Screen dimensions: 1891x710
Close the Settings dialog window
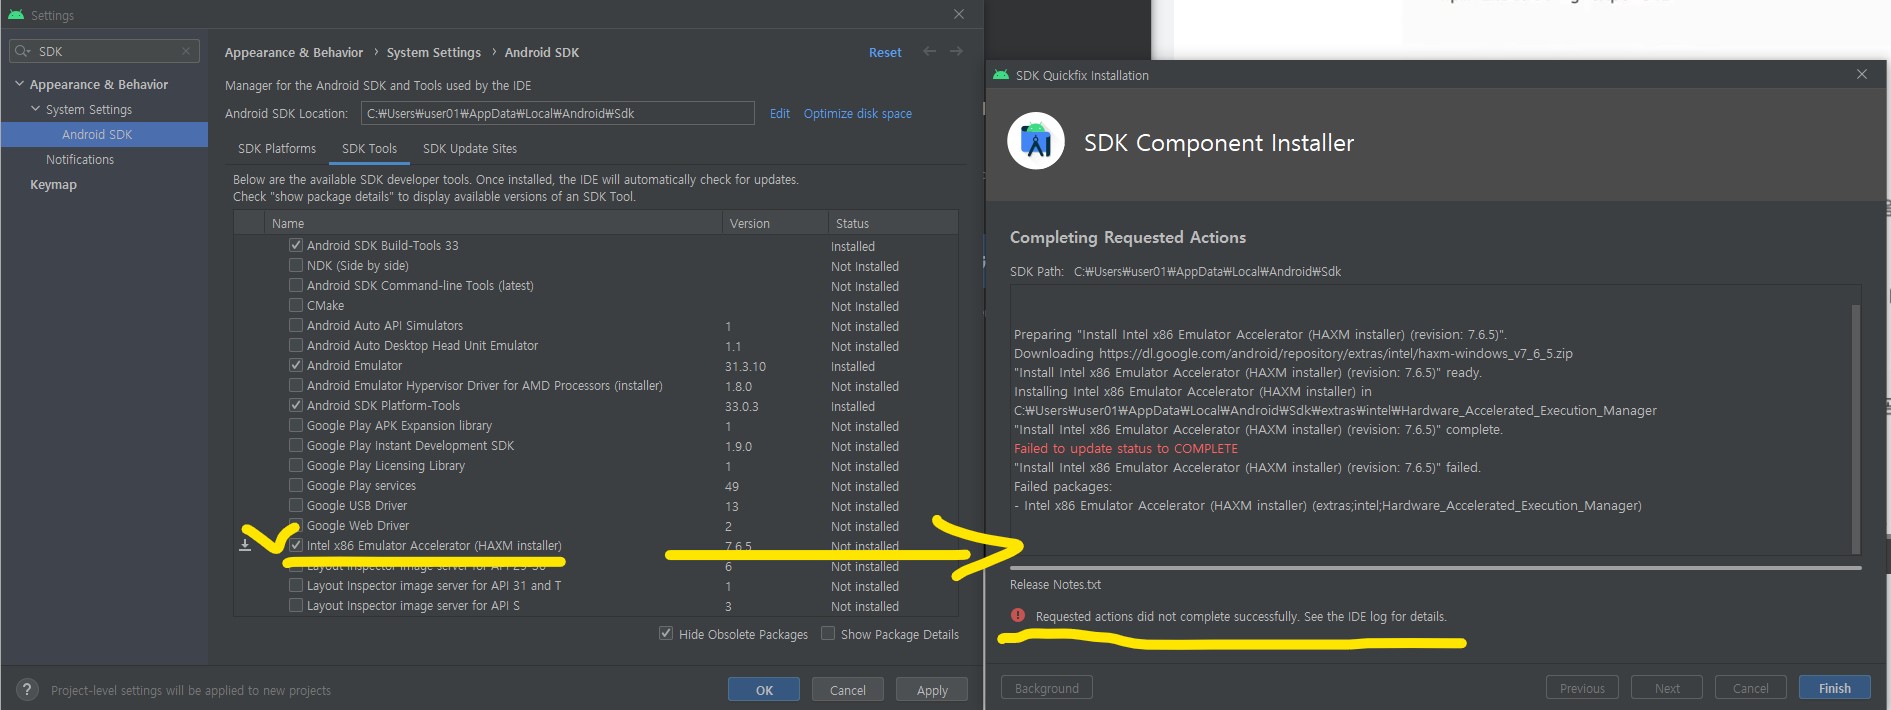pyautogui.click(x=959, y=14)
